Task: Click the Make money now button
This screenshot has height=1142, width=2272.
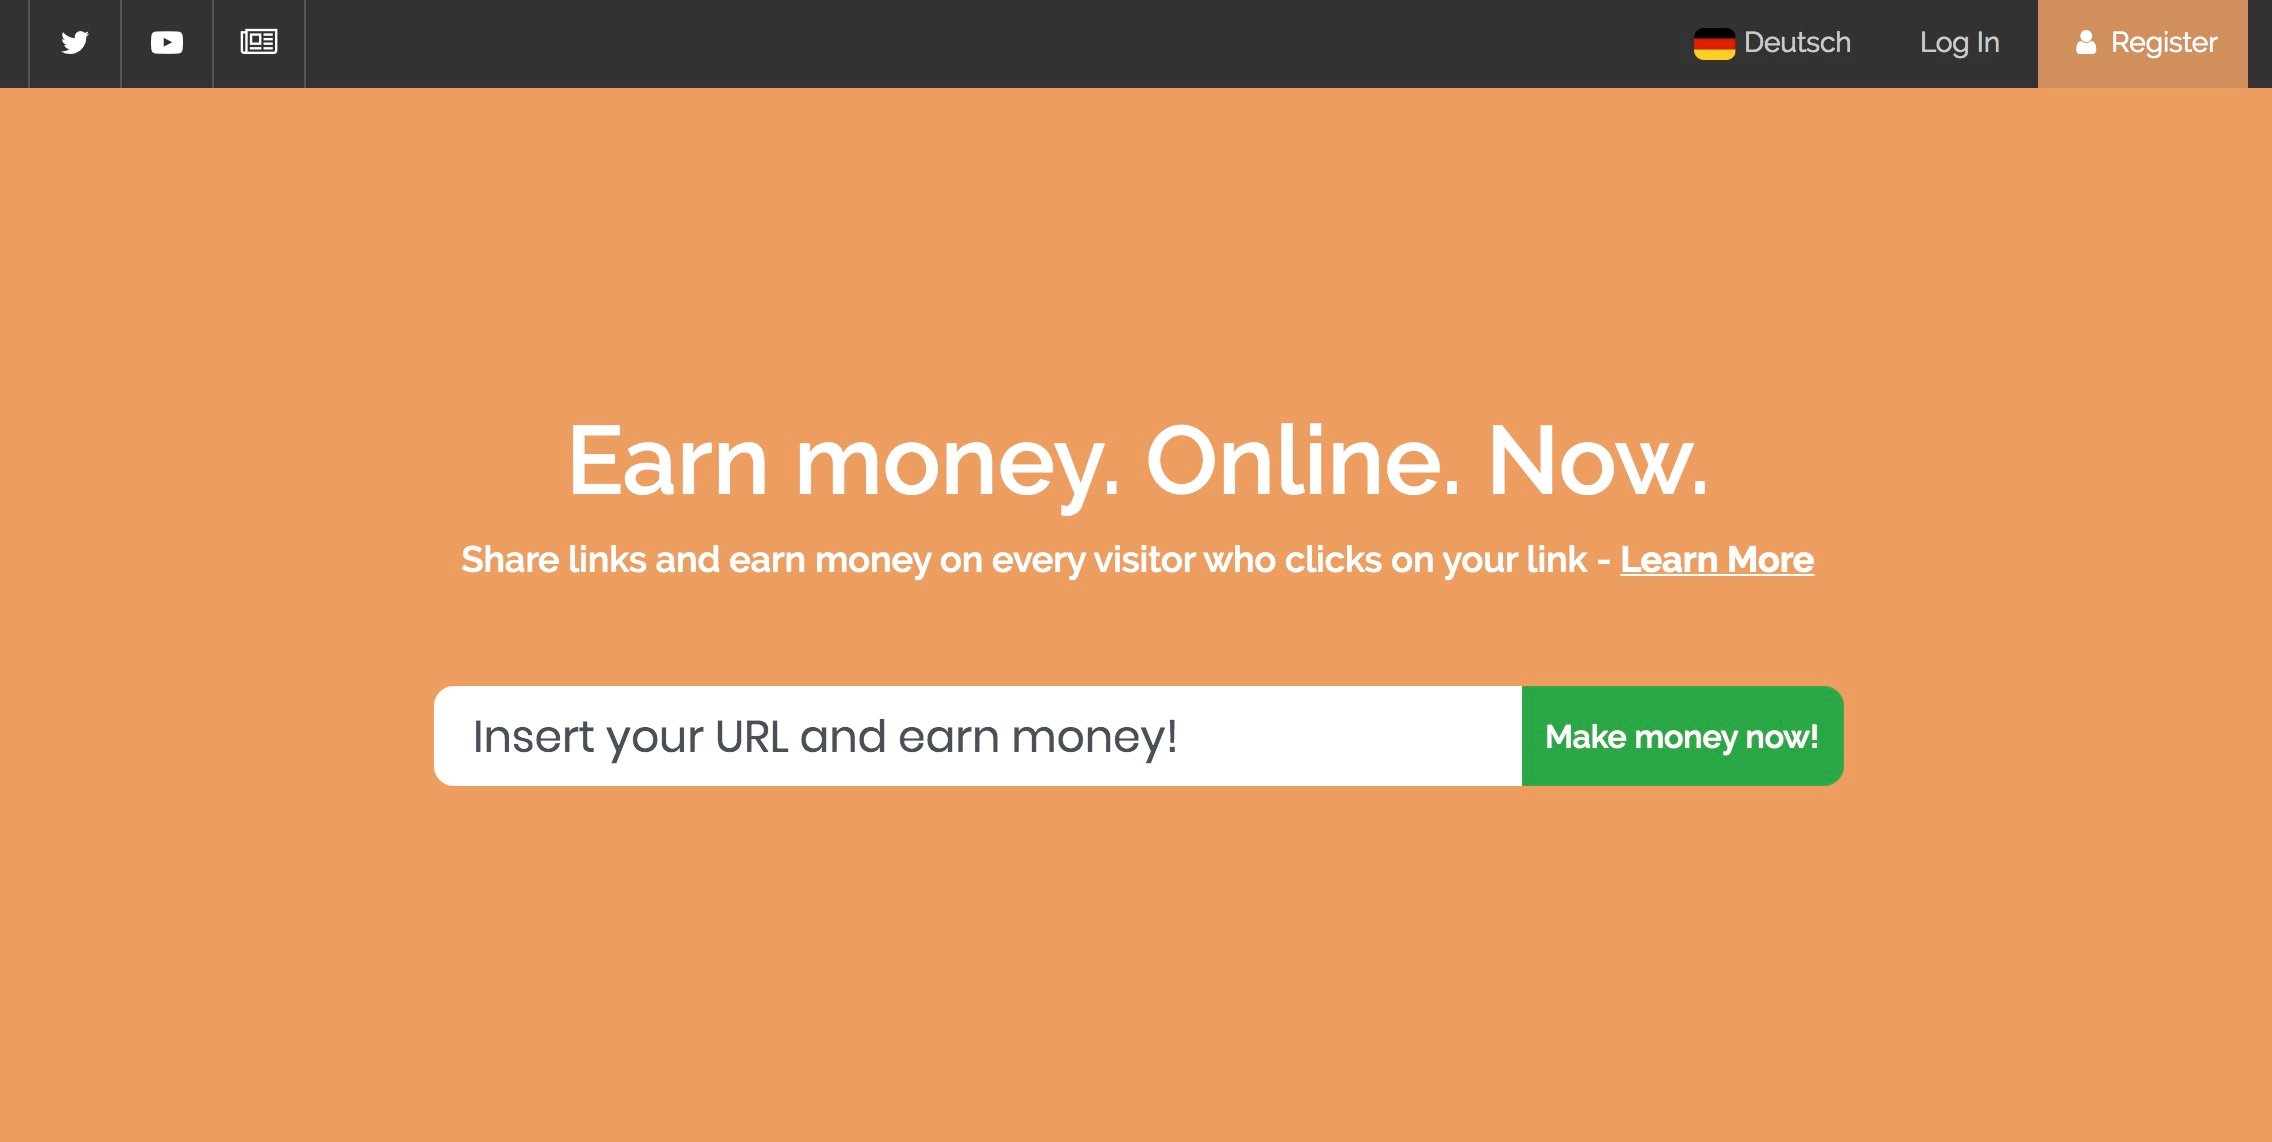Action: coord(1681,736)
